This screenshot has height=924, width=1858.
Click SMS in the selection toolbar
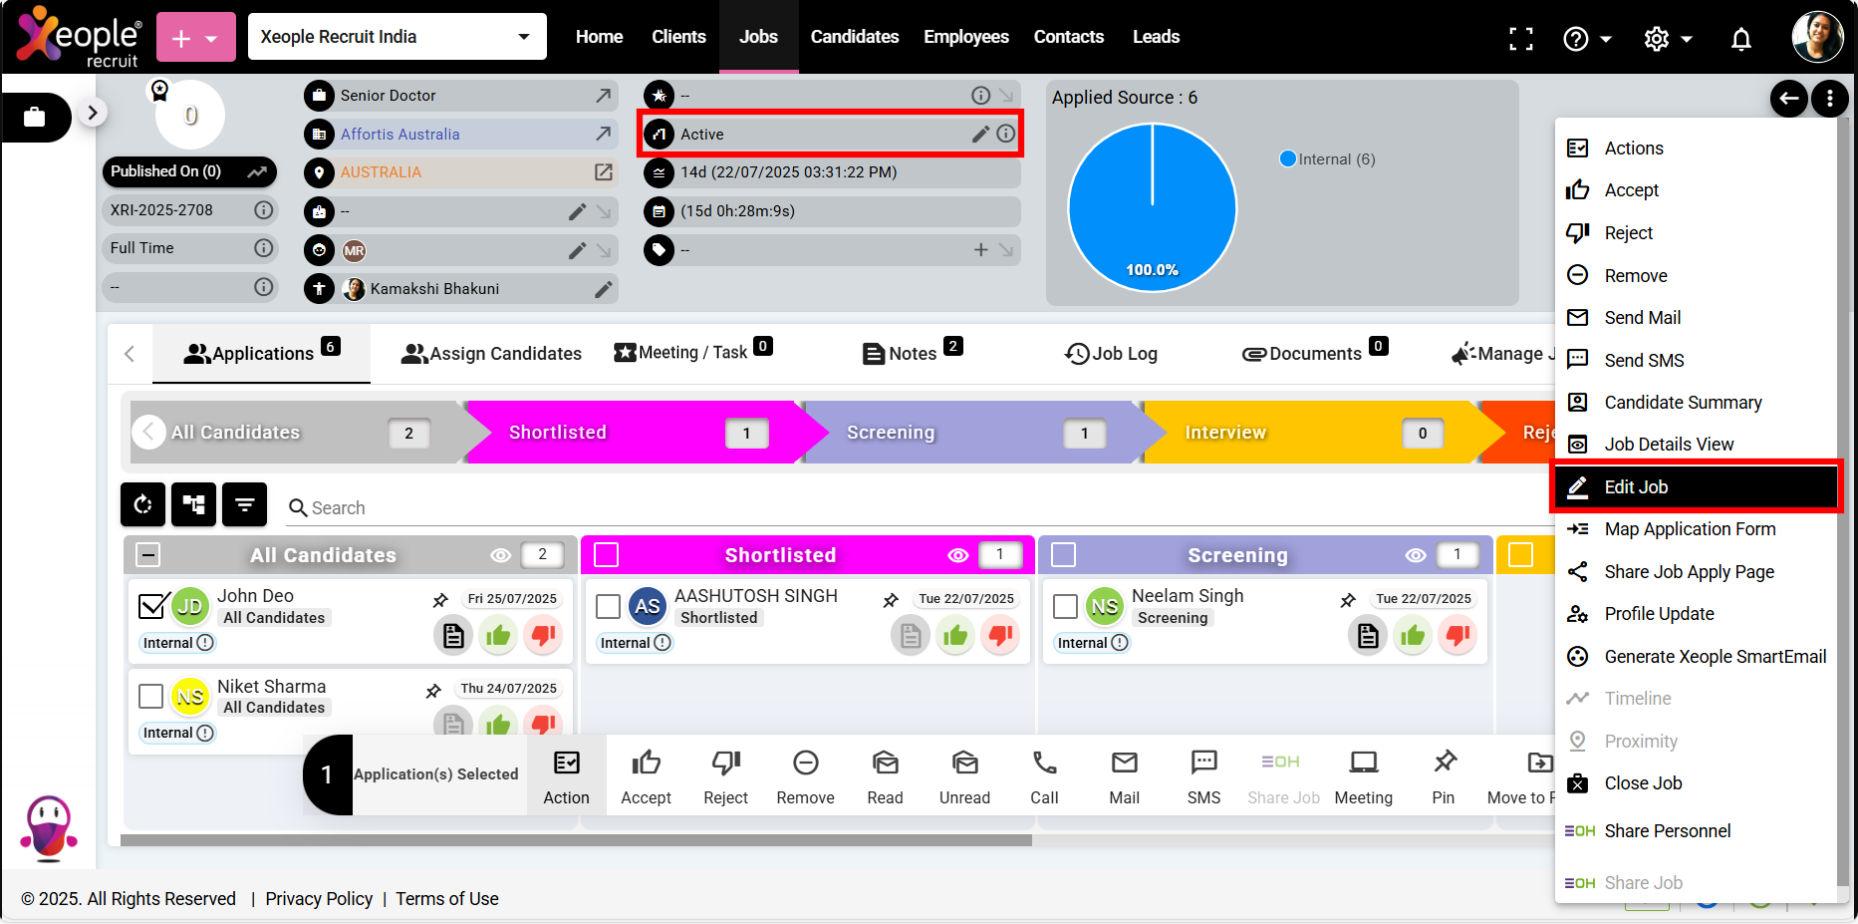(x=1204, y=776)
